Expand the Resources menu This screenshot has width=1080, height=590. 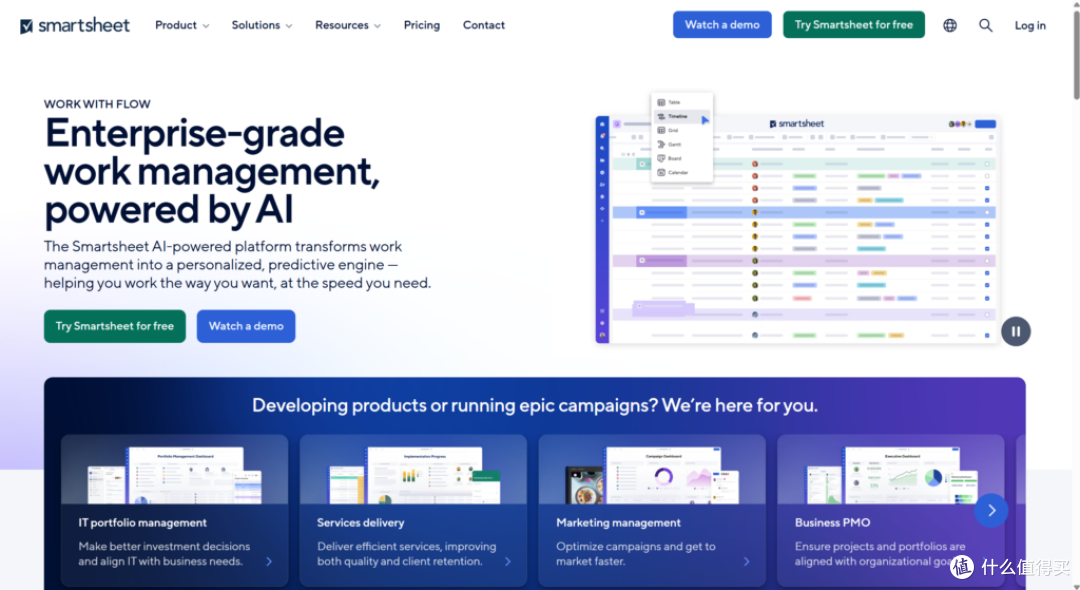pos(348,25)
